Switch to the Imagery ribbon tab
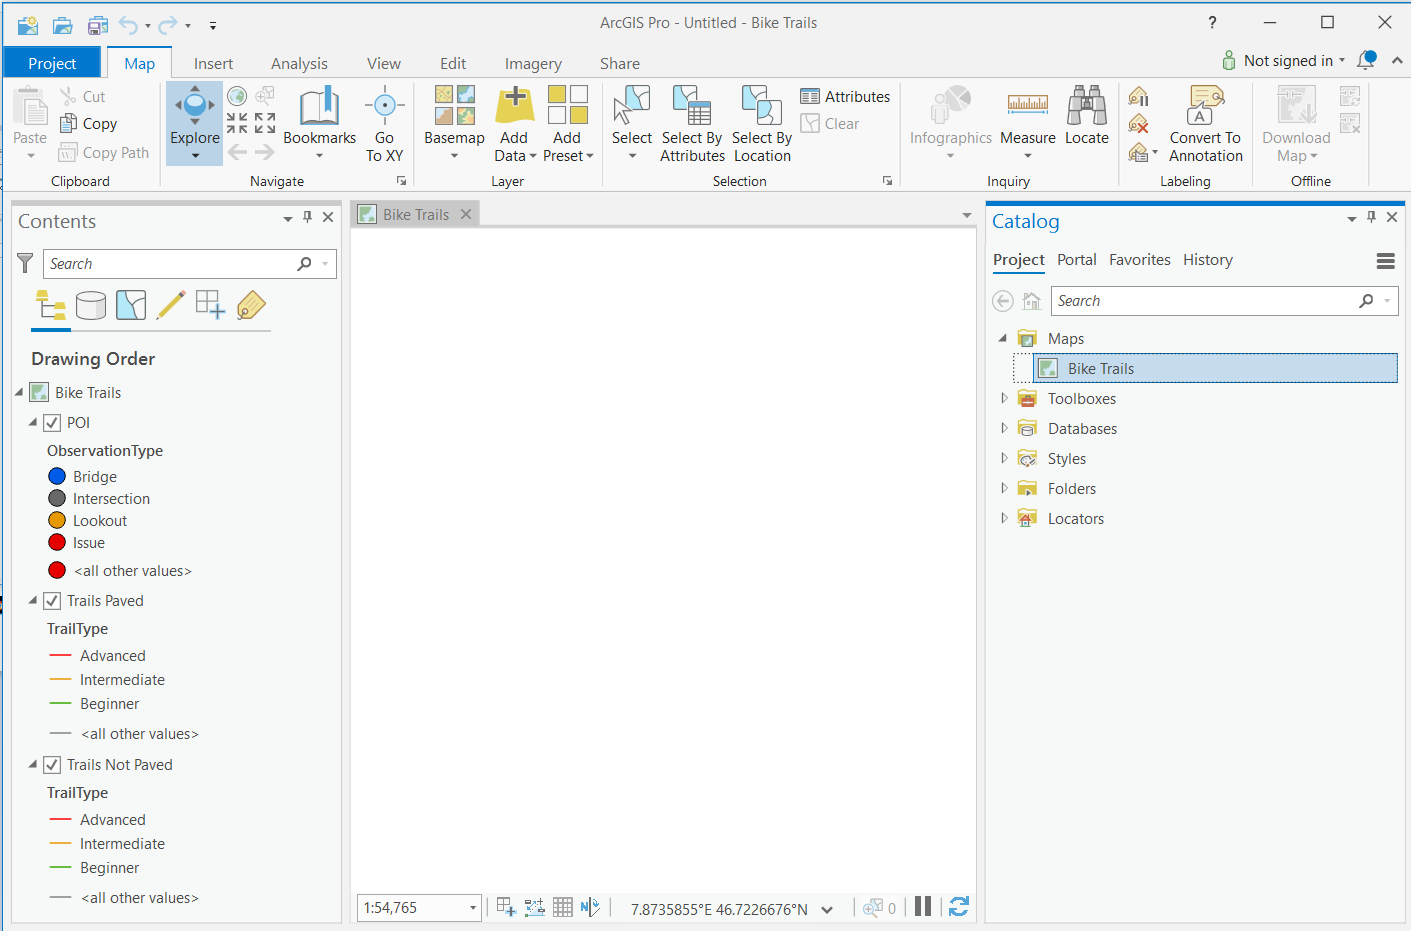The image size is (1411, 931). click(x=533, y=63)
